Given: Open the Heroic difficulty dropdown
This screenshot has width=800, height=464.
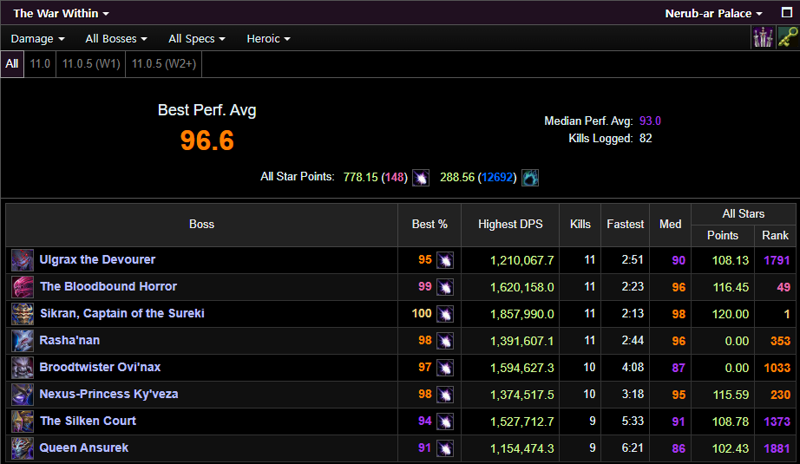Looking at the screenshot, I should (x=268, y=39).
